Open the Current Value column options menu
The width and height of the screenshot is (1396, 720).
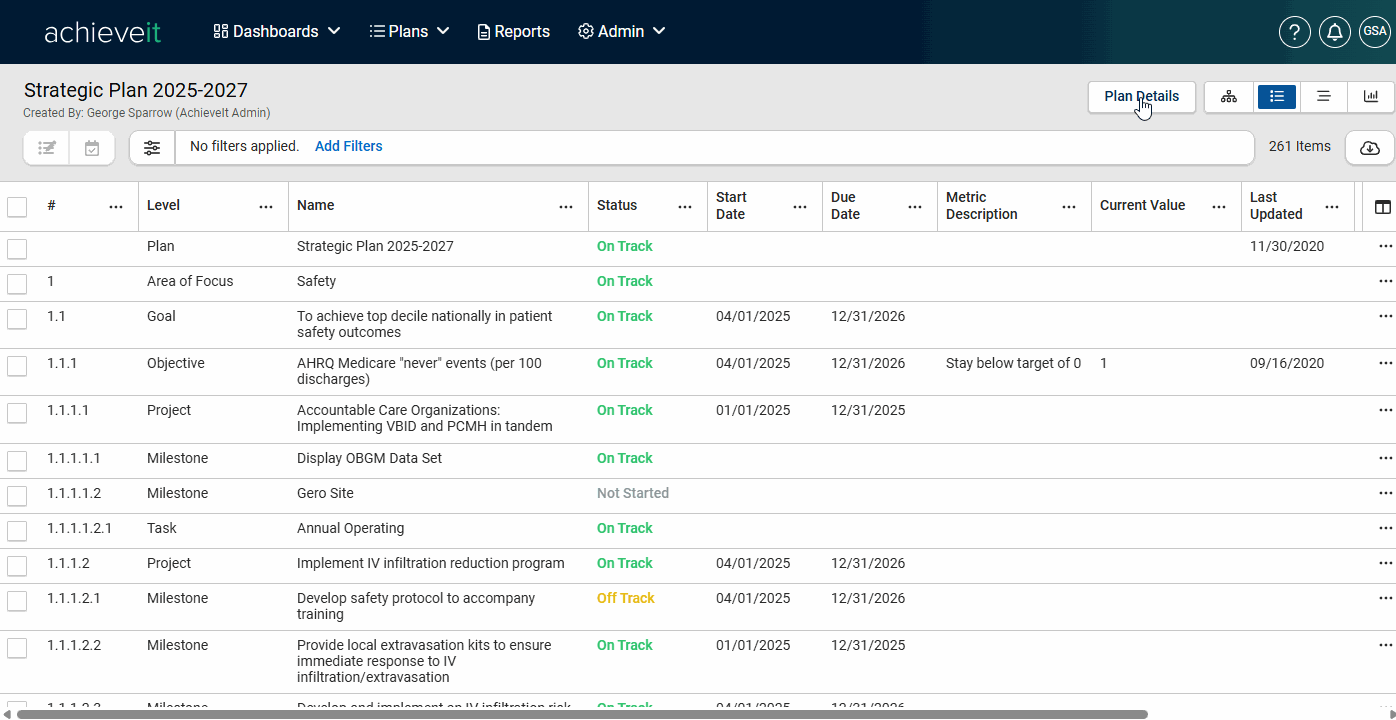[x=1219, y=207]
